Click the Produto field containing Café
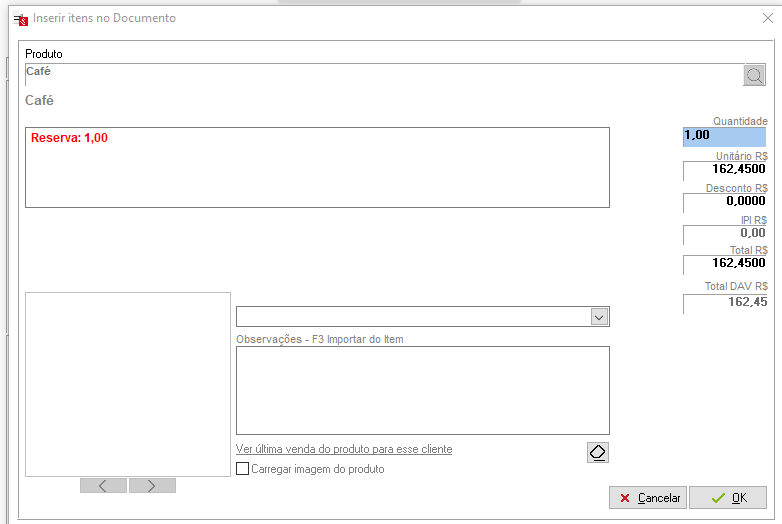This screenshot has width=782, height=524. coord(380,75)
